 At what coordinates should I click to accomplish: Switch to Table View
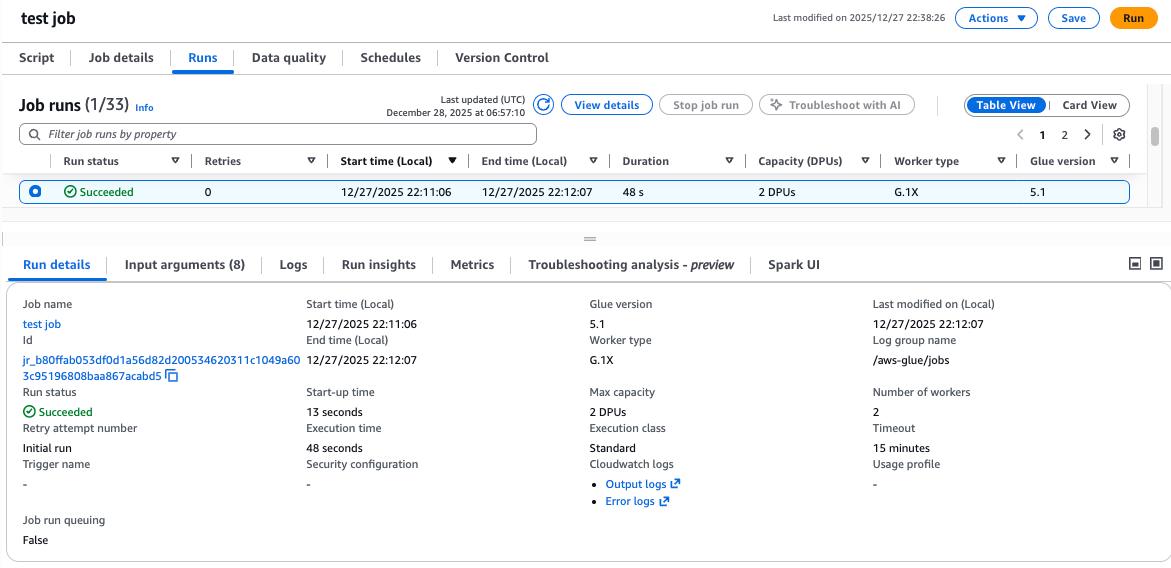tap(1006, 105)
